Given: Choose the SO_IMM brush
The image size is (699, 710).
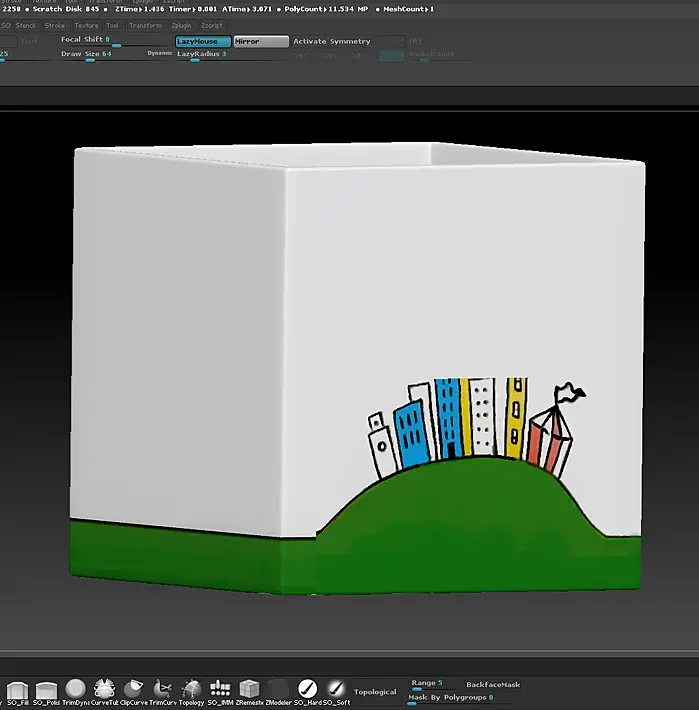Looking at the screenshot, I should (220, 689).
